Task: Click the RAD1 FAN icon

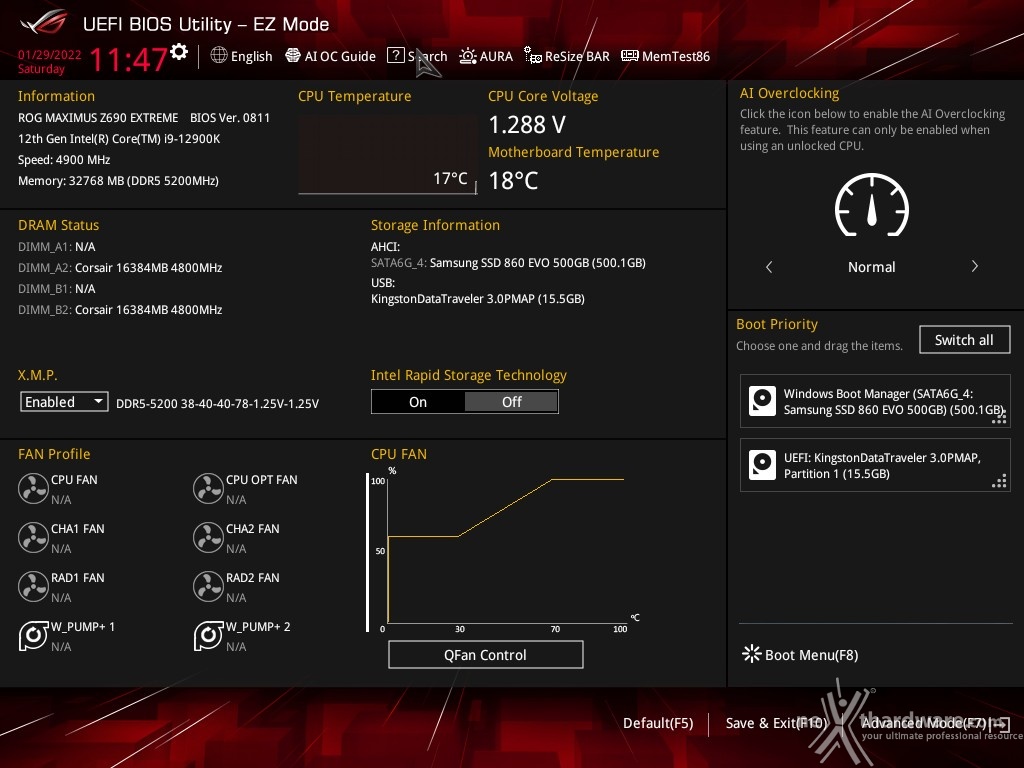Action: (x=33, y=586)
